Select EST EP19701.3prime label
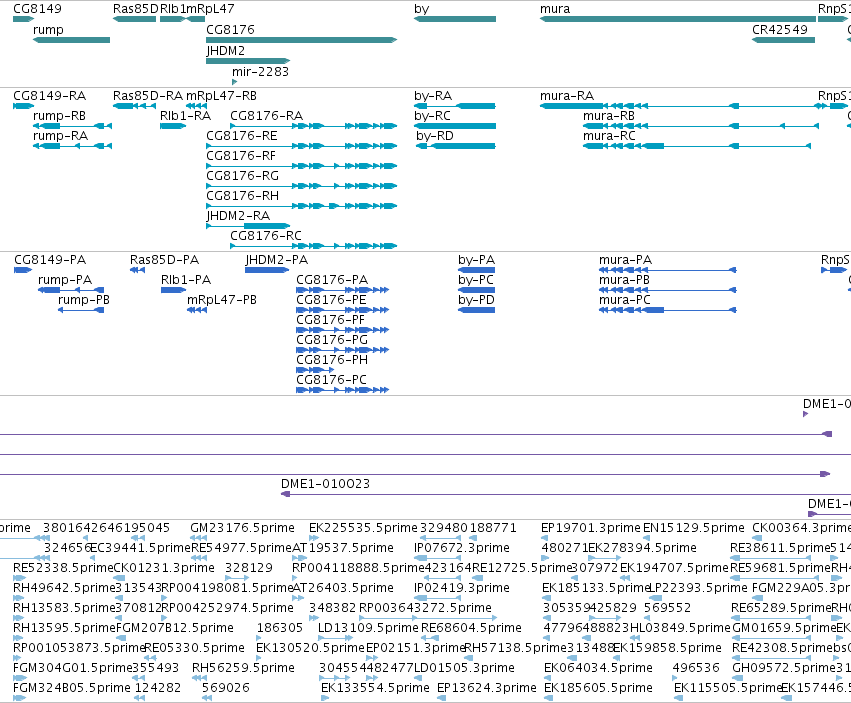This screenshot has width=851, height=703. coord(591,528)
